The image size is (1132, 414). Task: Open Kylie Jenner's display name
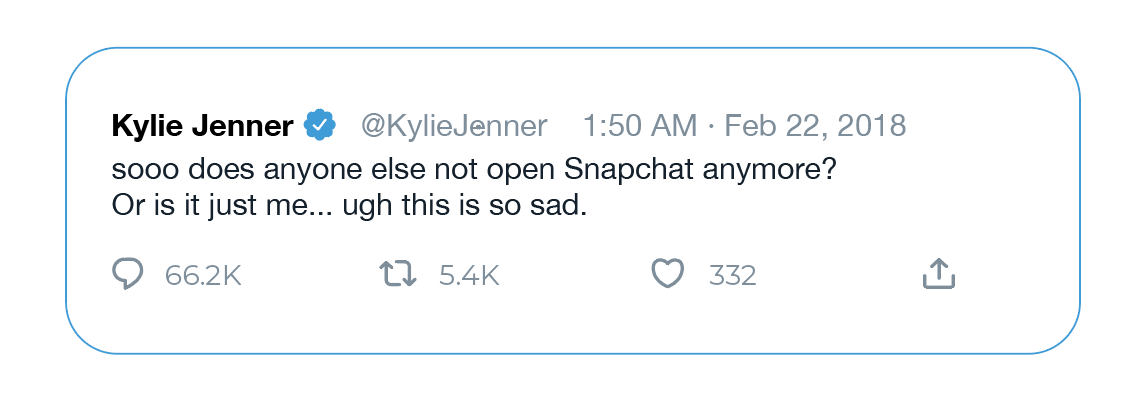pos(203,126)
